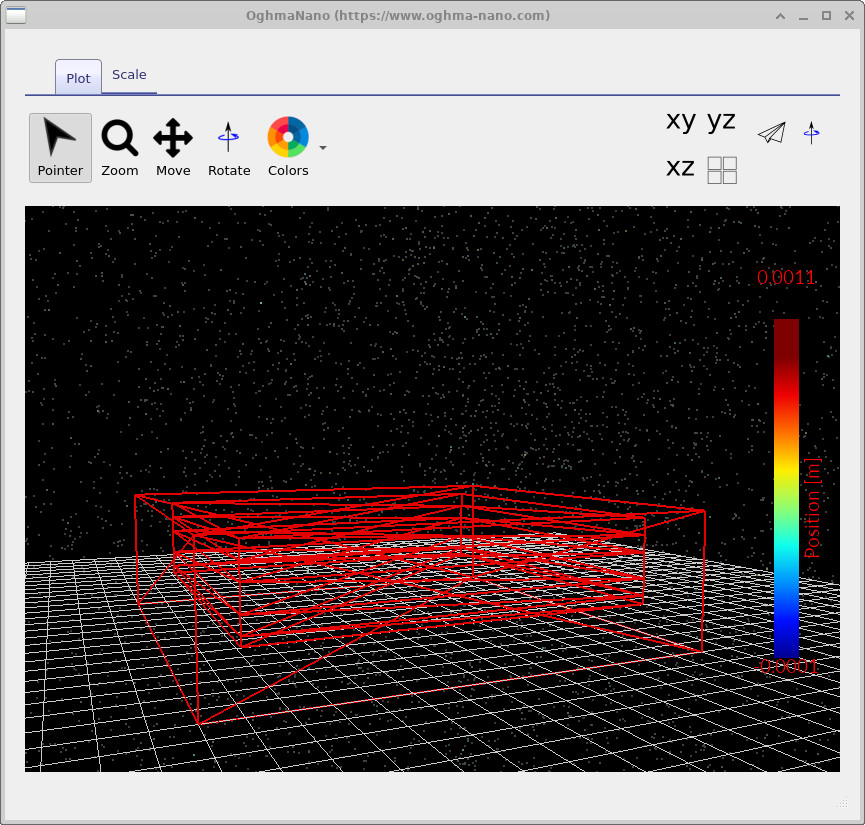
Task: Open the window menu icon in titlebar
Action: 15,15
